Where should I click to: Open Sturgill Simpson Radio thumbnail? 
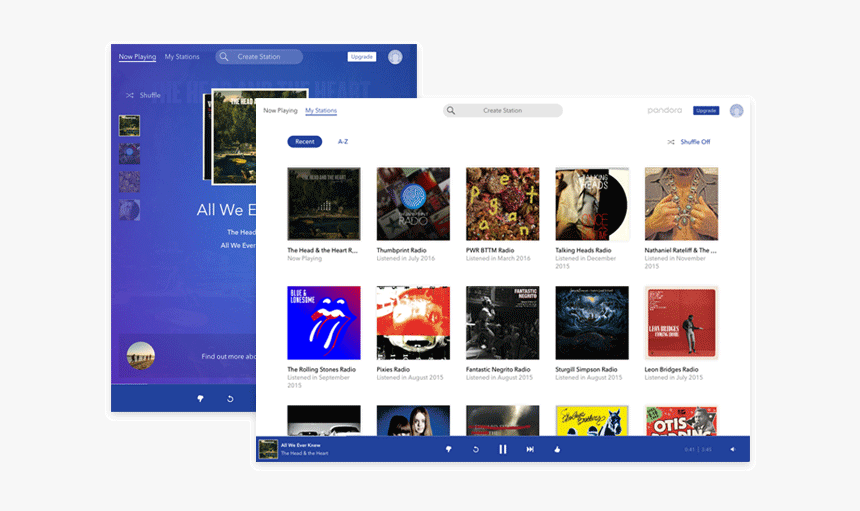coord(592,322)
